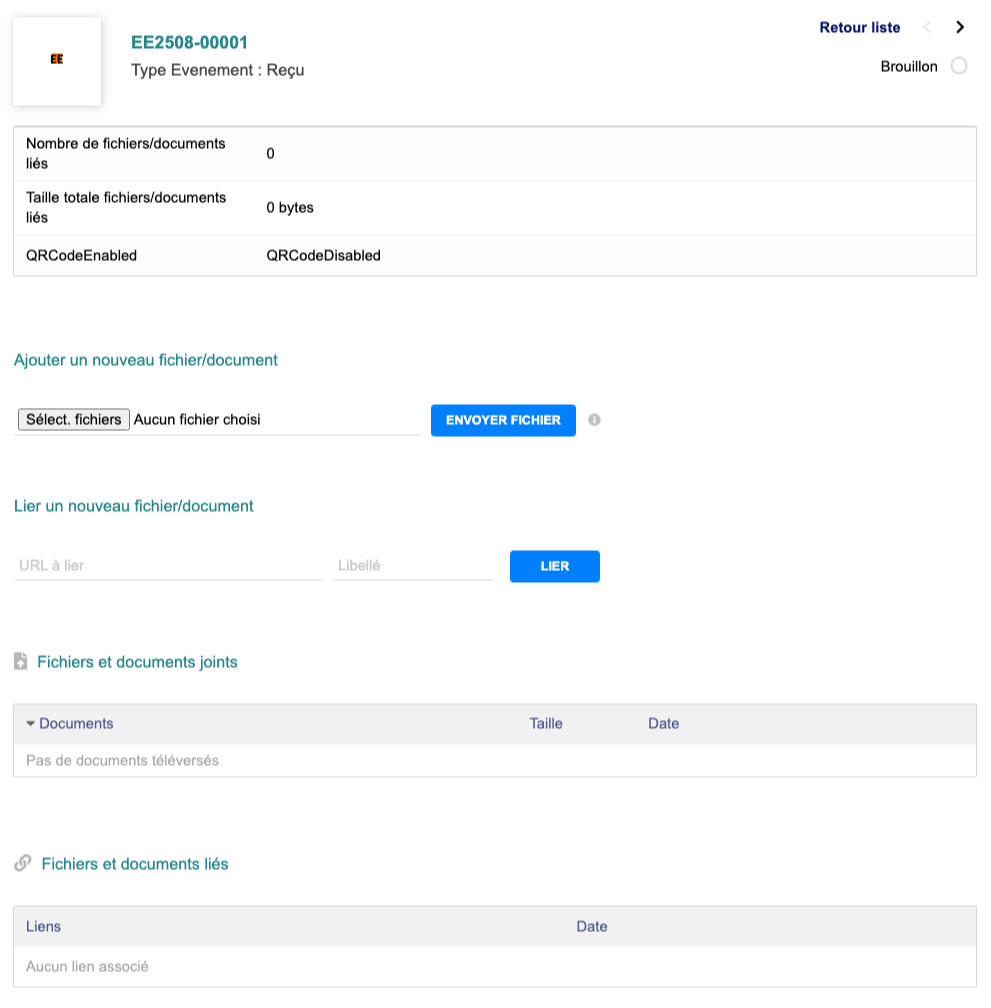Sort by the Liens column header
Viewport: 991px width, 1008px height.
pos(43,926)
